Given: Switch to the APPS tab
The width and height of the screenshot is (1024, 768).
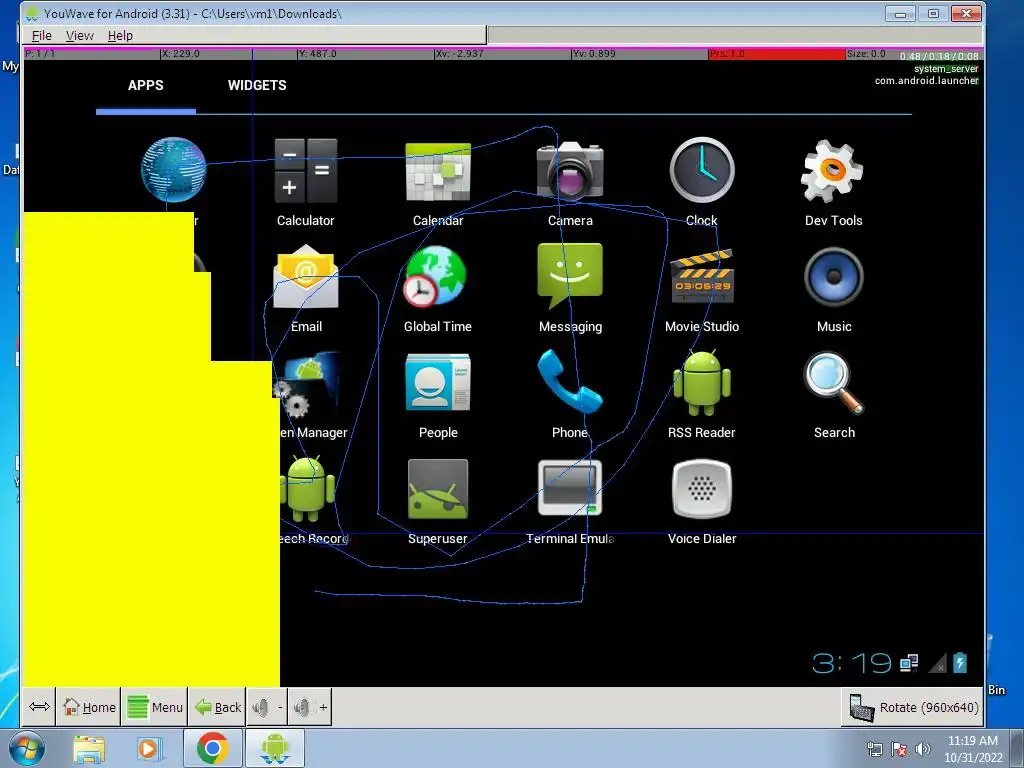Looking at the screenshot, I should click(x=146, y=86).
